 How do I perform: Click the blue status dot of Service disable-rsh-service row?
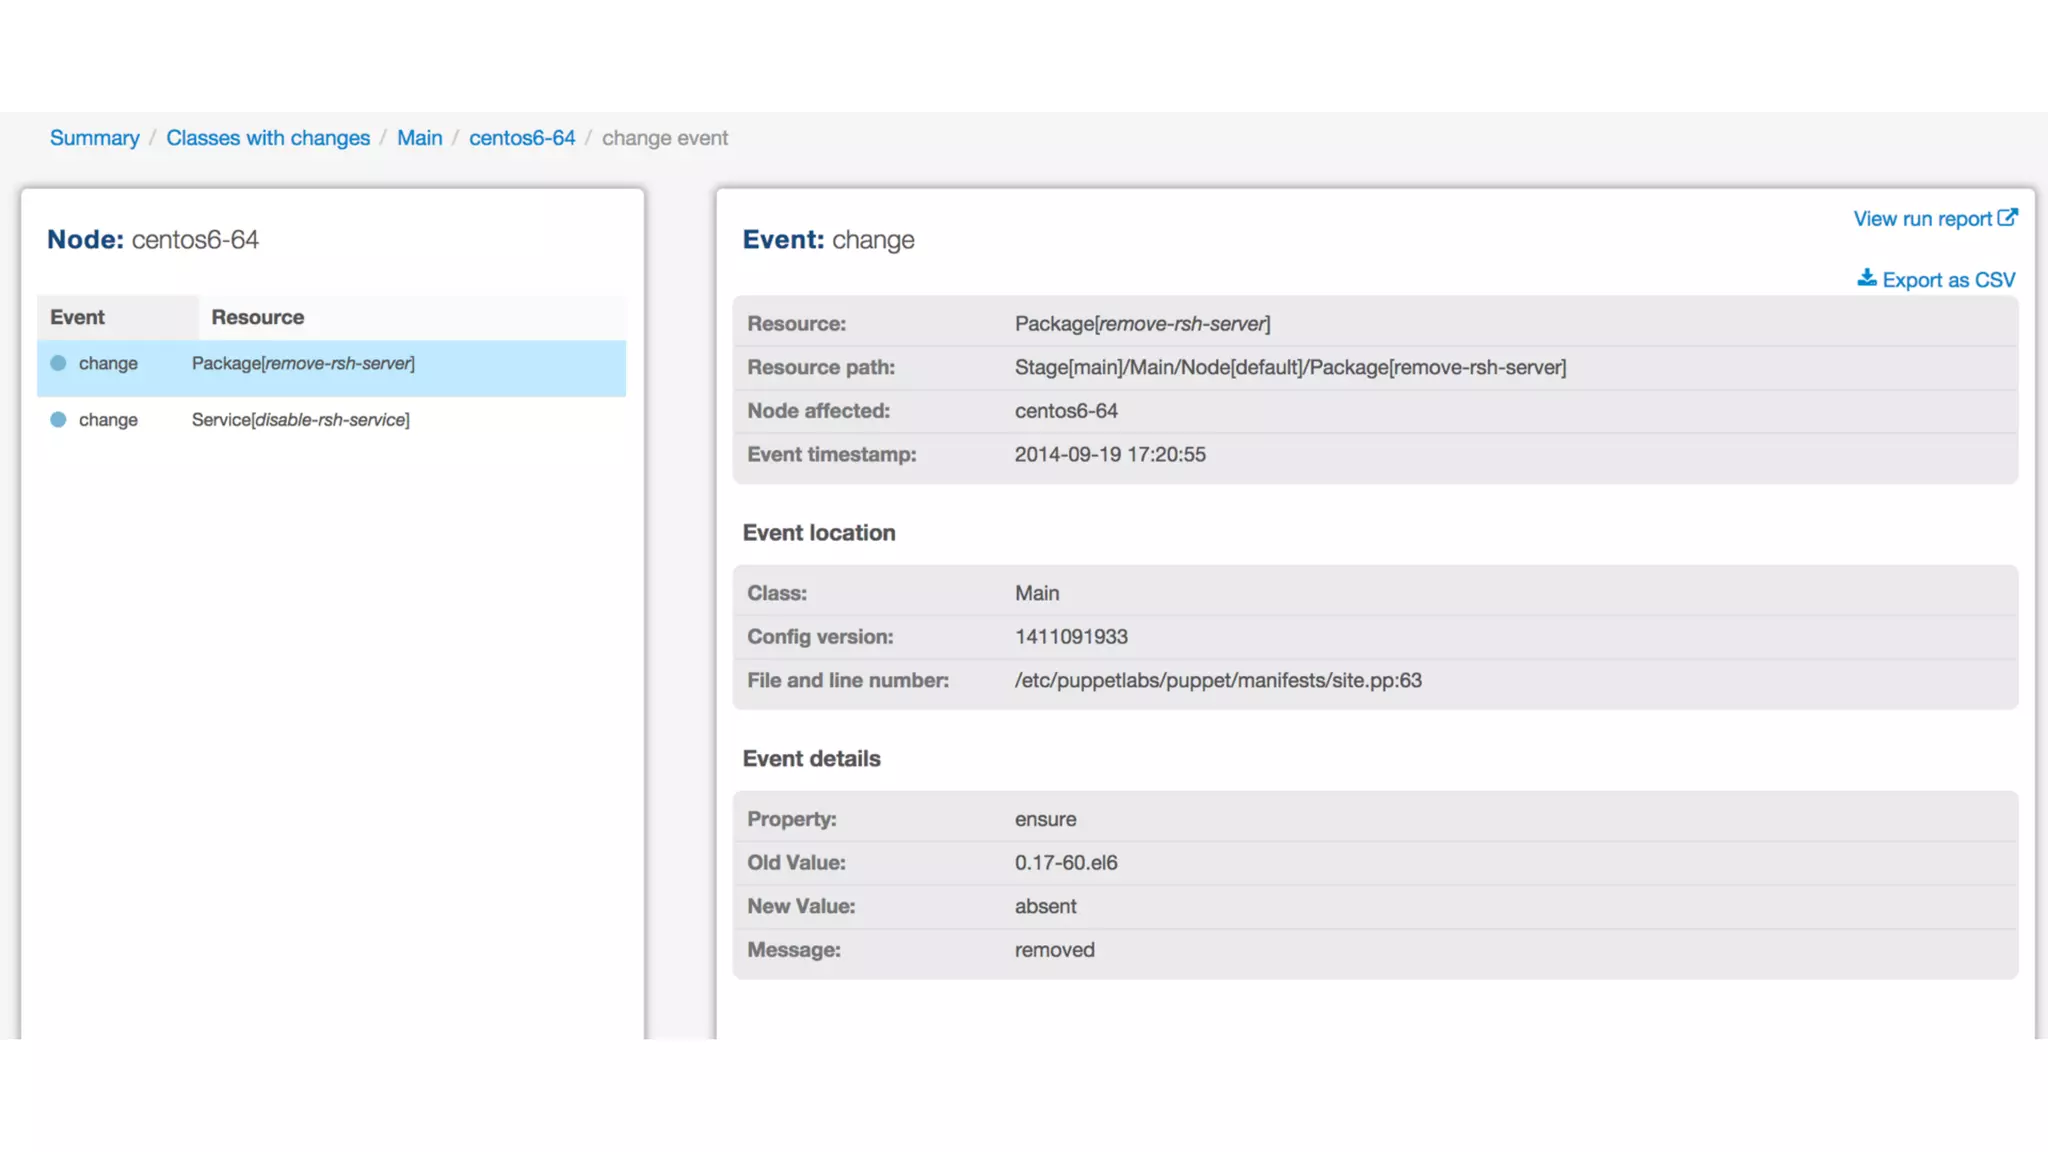tap(58, 420)
